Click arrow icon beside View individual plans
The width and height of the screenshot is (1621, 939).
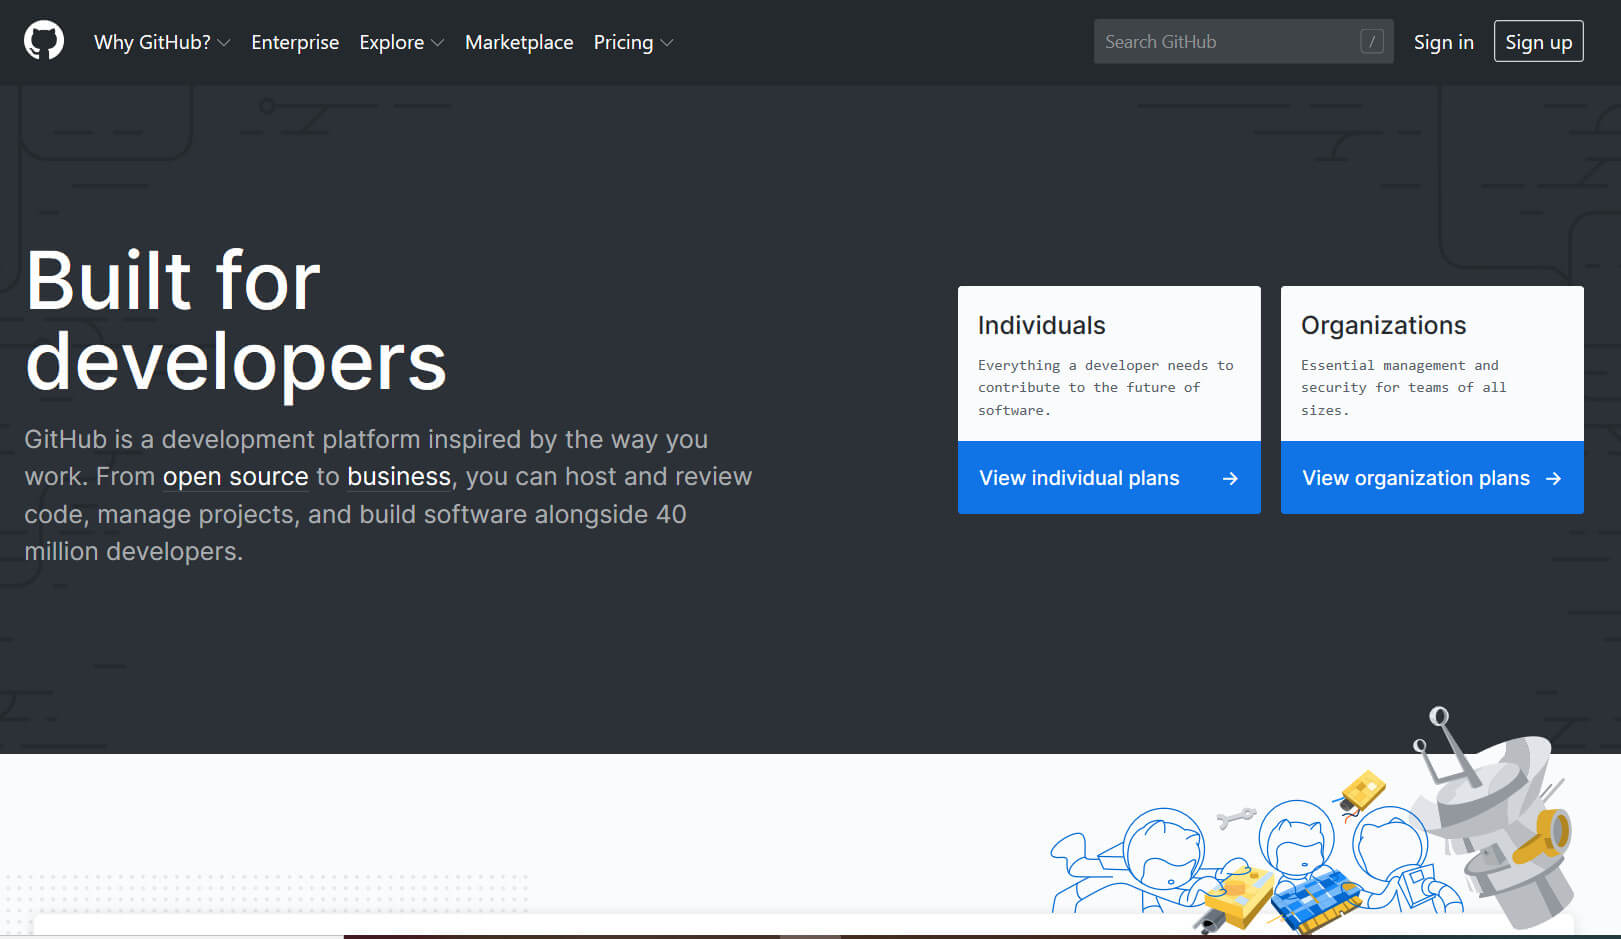(1230, 479)
